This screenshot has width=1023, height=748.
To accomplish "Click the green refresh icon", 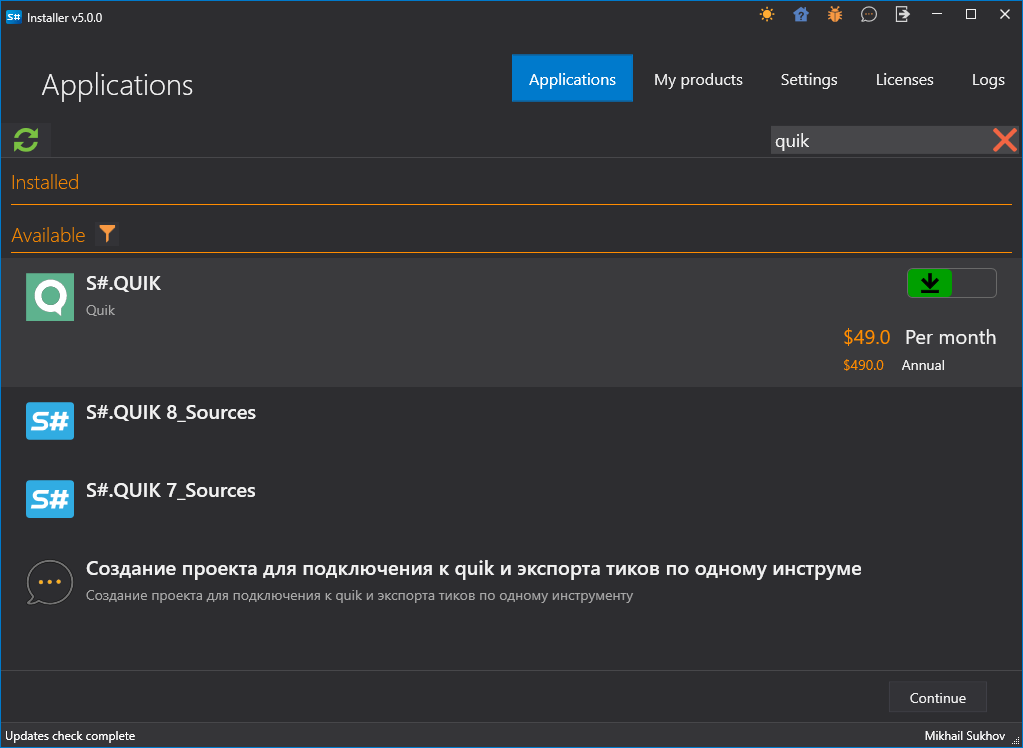I will [26, 140].
